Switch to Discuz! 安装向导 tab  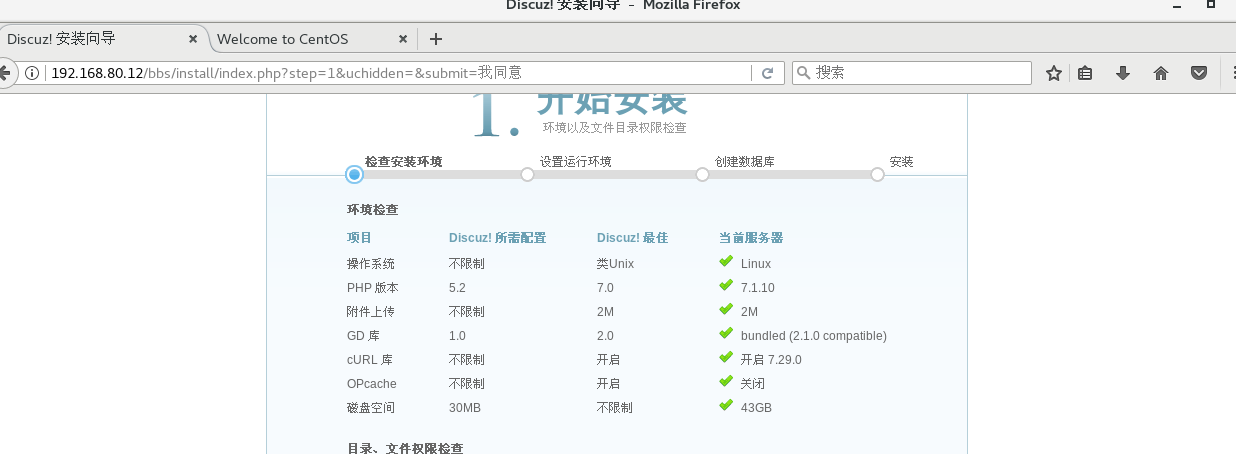click(x=104, y=39)
